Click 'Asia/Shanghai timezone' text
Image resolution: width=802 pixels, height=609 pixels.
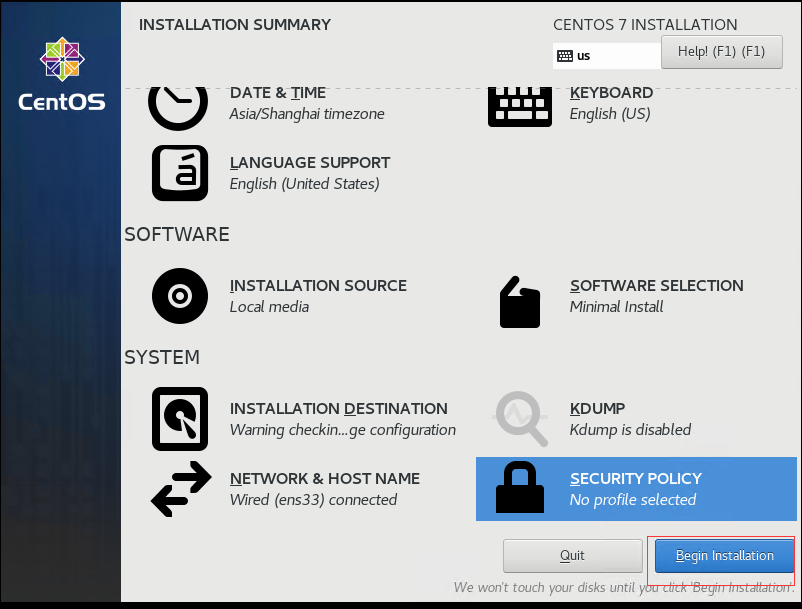coord(307,114)
